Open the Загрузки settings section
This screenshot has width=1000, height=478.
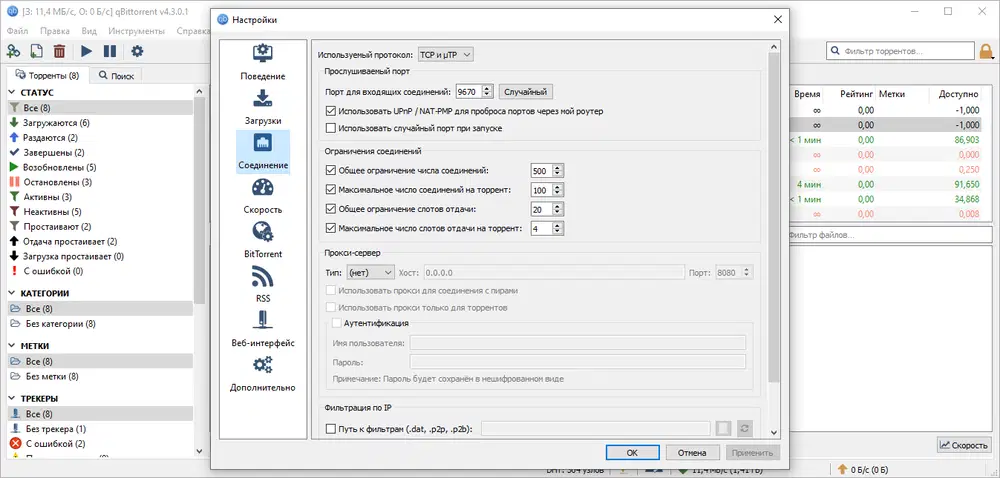click(263, 108)
